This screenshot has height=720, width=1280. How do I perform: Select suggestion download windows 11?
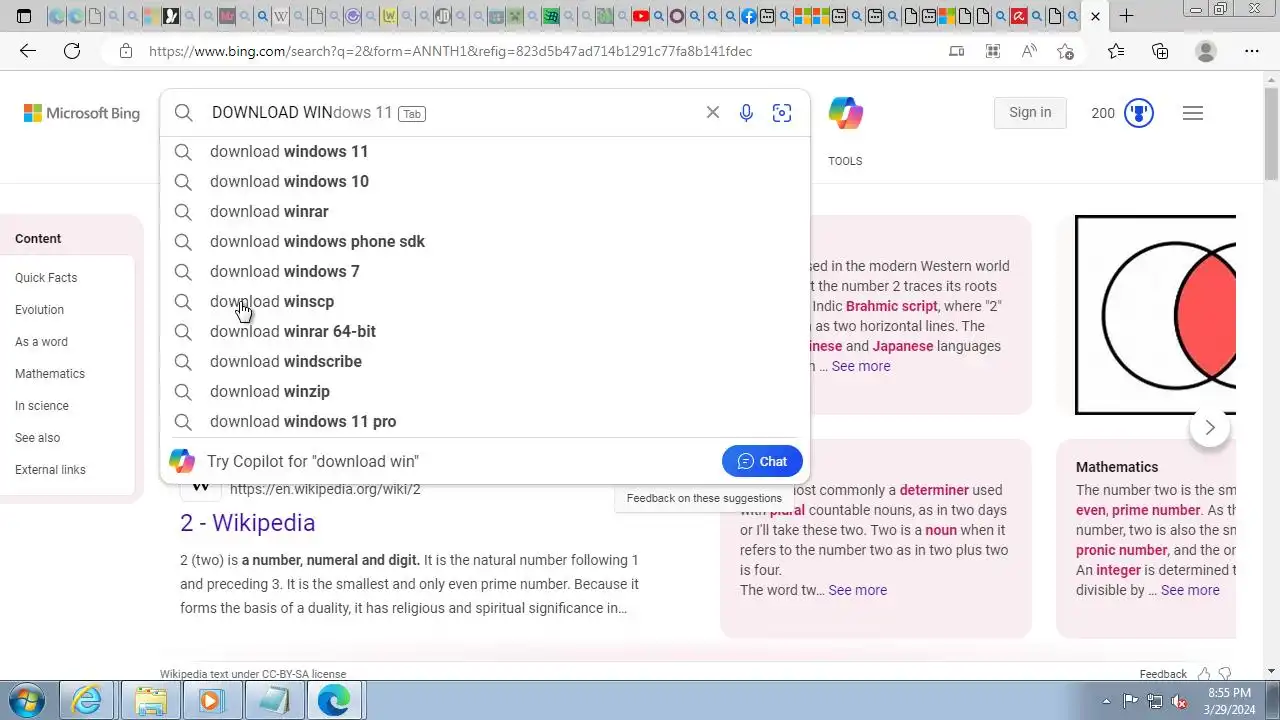coord(485,151)
